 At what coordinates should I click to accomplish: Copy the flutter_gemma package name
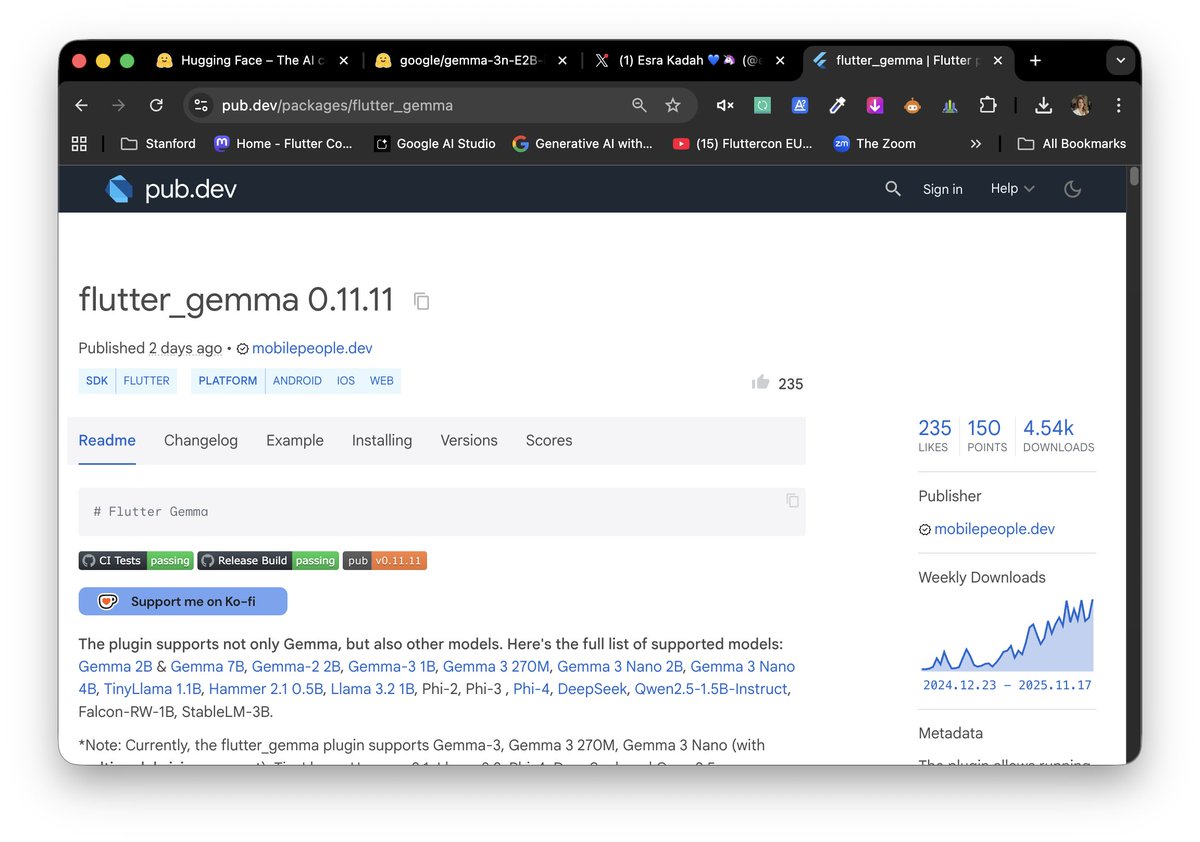click(x=420, y=301)
